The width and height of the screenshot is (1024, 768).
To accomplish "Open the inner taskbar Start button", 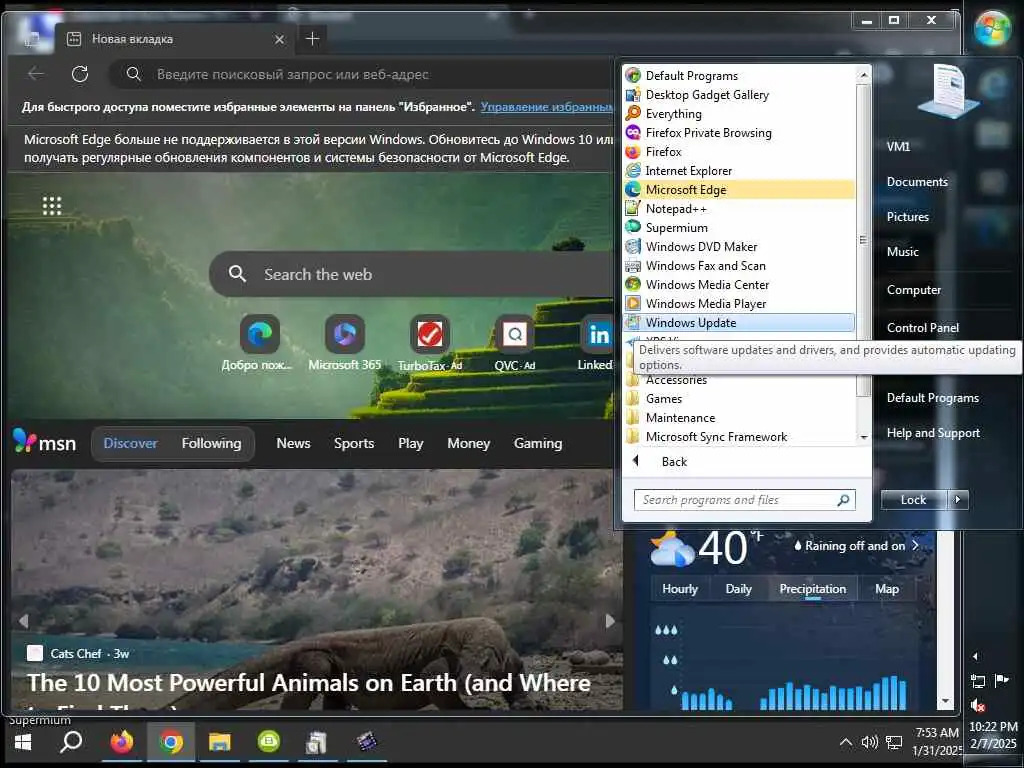I will (23, 742).
